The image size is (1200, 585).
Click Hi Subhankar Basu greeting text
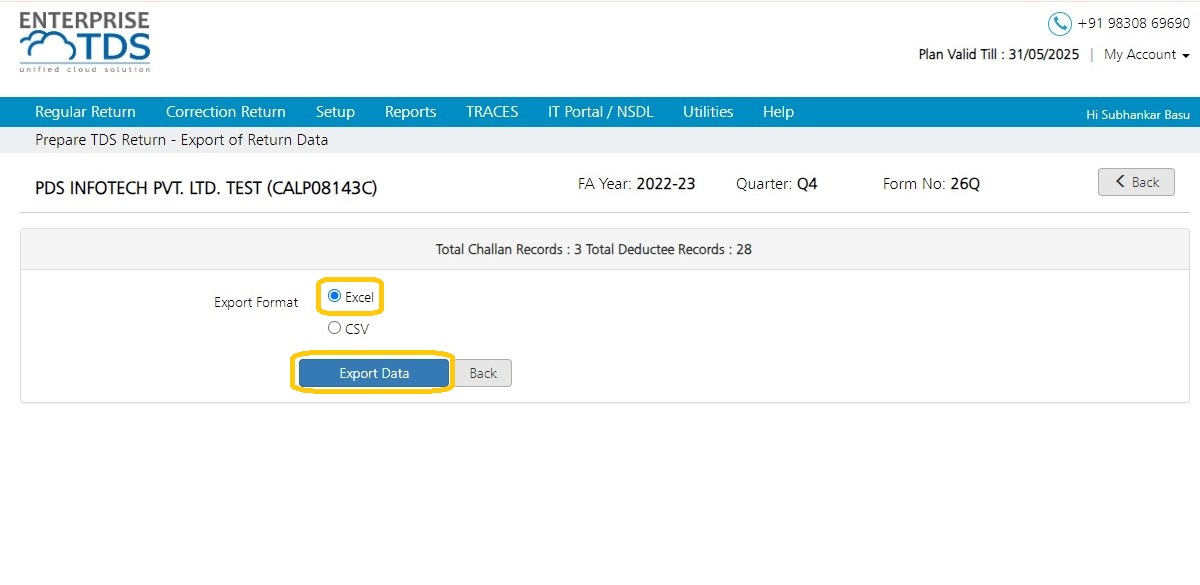click(1138, 115)
